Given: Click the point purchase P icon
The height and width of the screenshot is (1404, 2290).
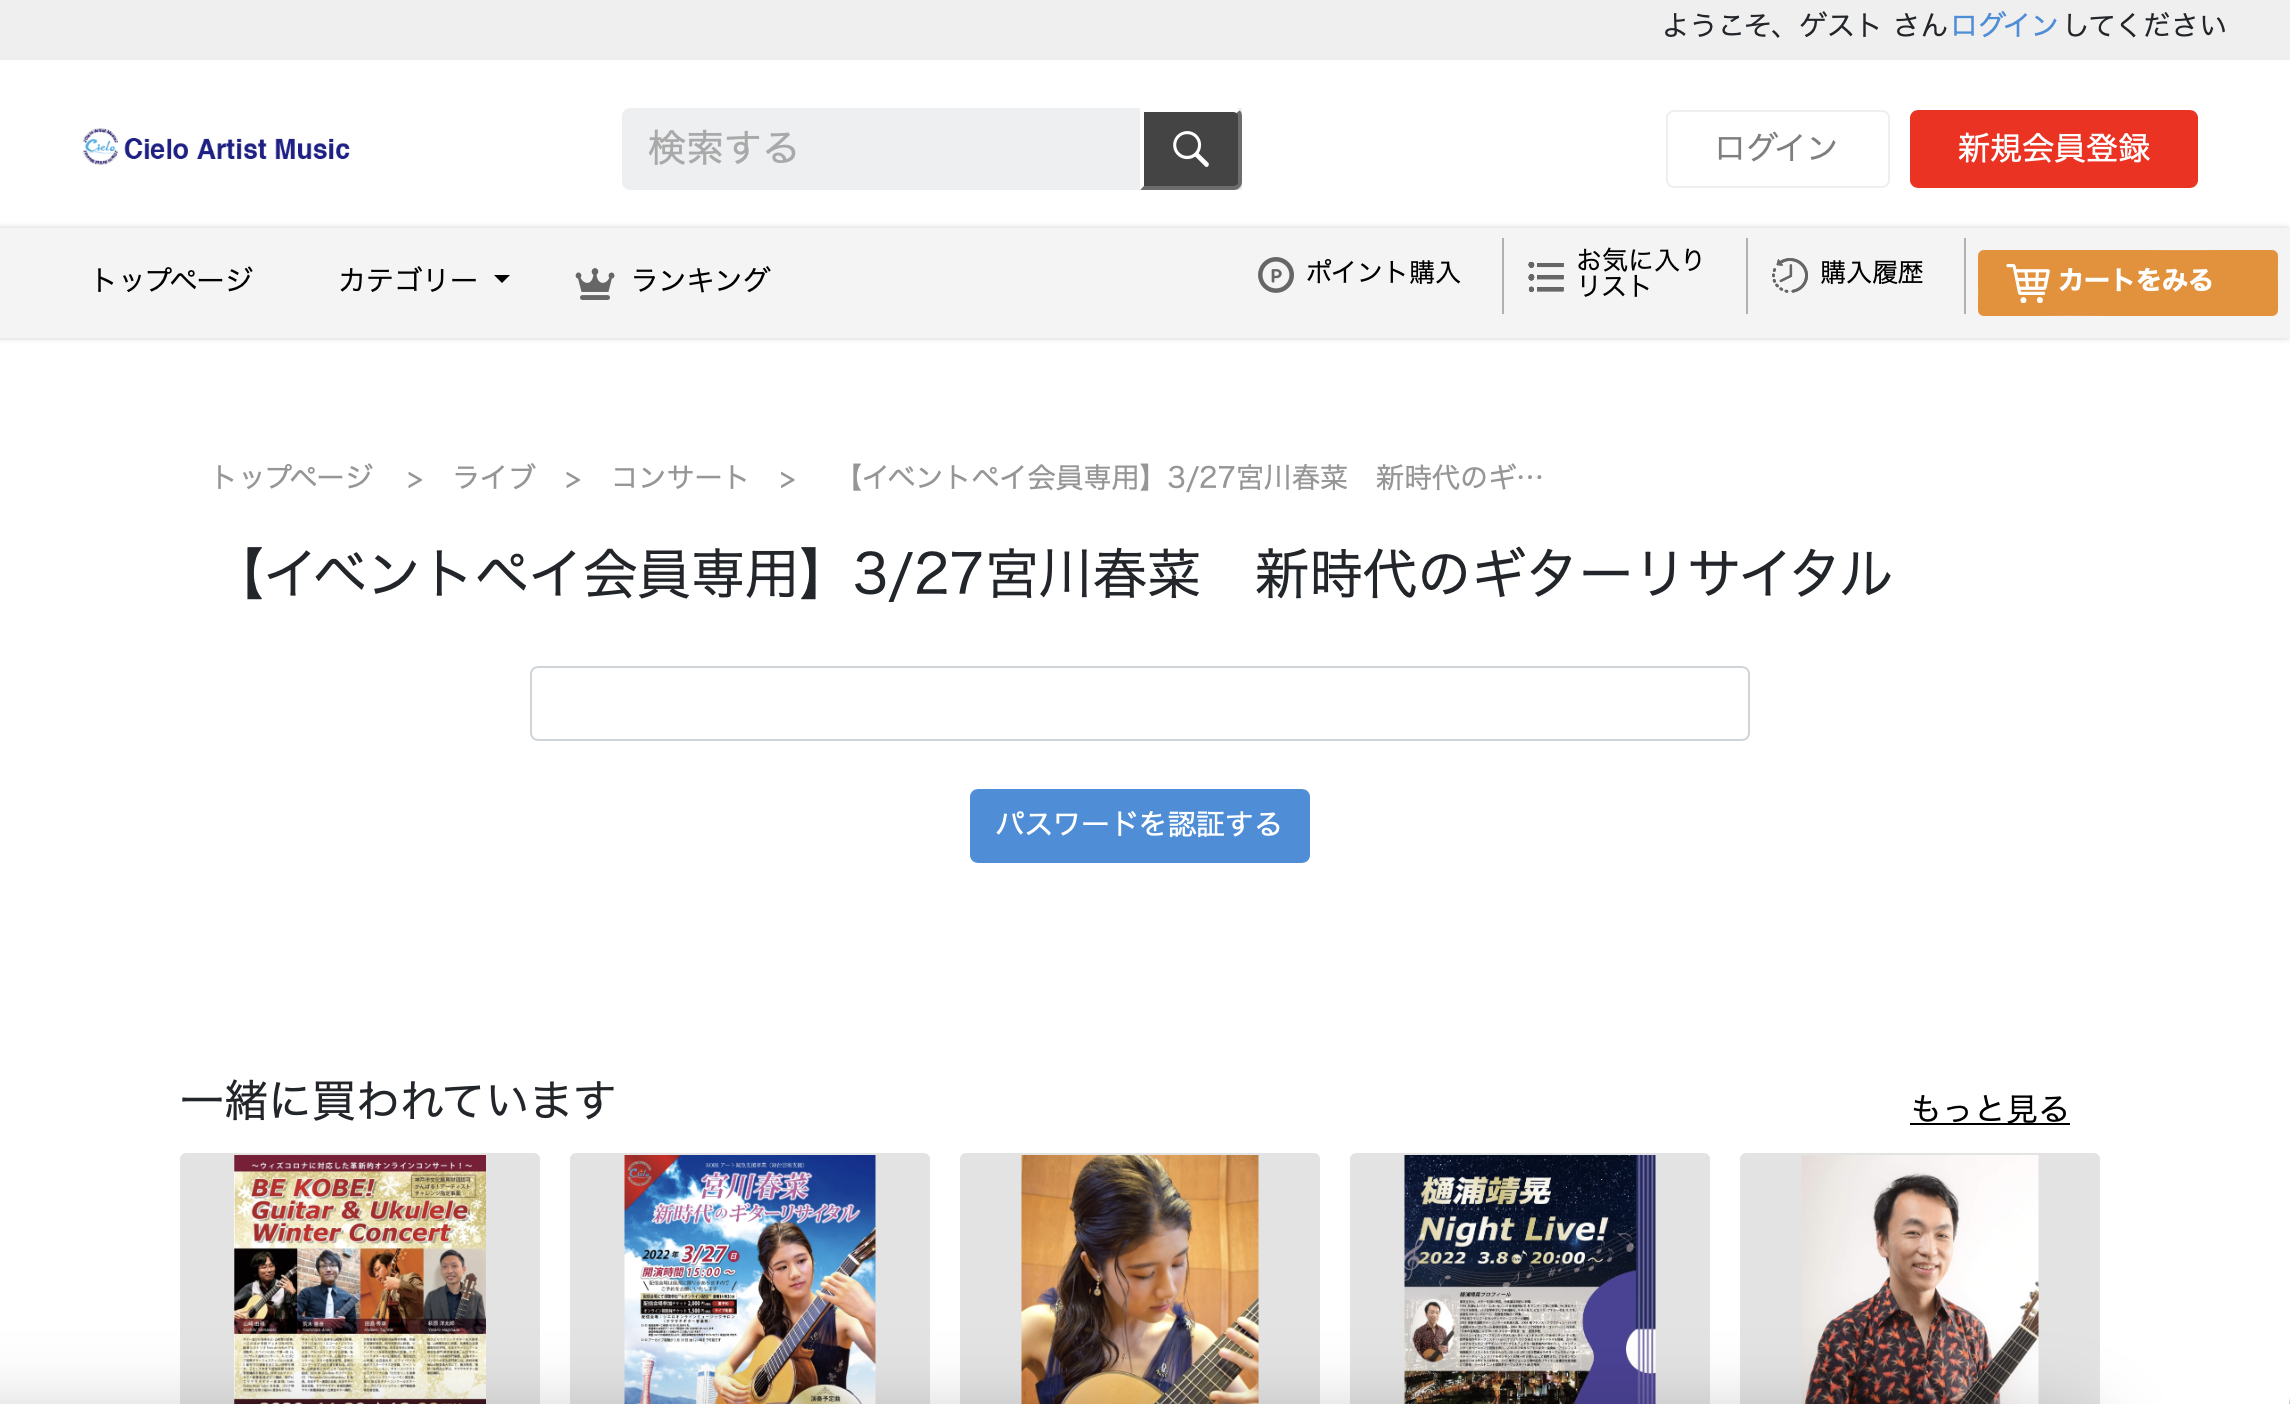Looking at the screenshot, I should coord(1275,274).
